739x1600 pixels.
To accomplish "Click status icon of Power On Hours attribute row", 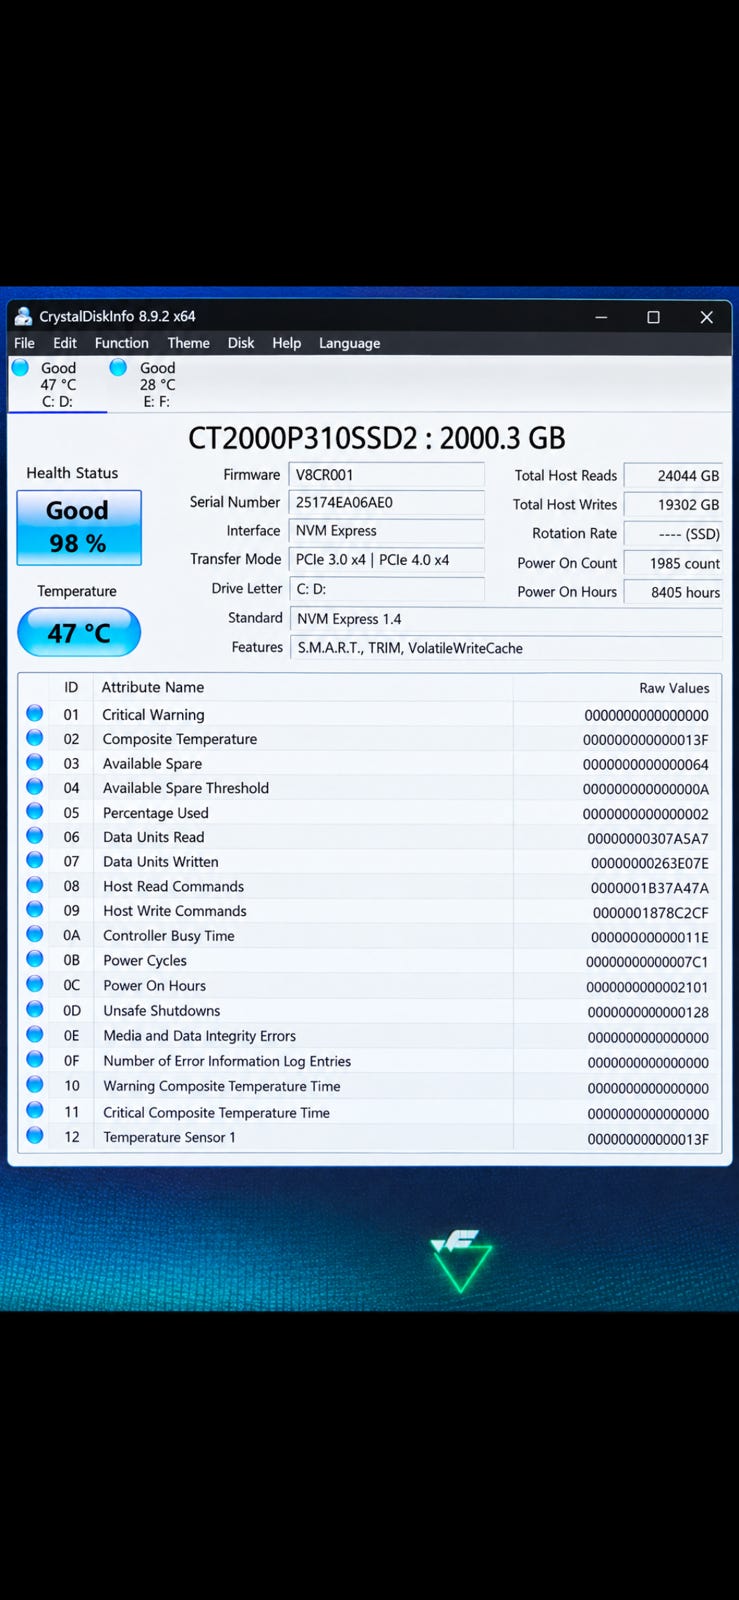I will click(x=35, y=984).
